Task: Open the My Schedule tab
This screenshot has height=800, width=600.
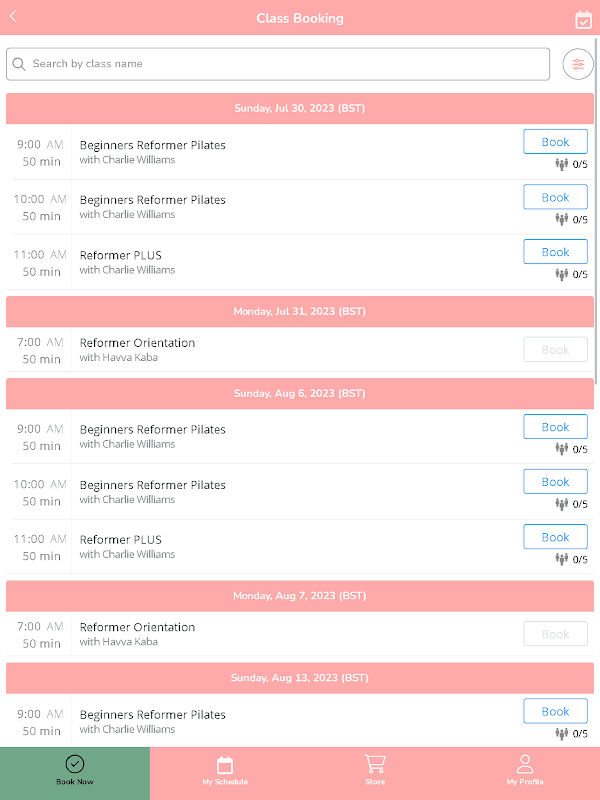Action: click(225, 771)
